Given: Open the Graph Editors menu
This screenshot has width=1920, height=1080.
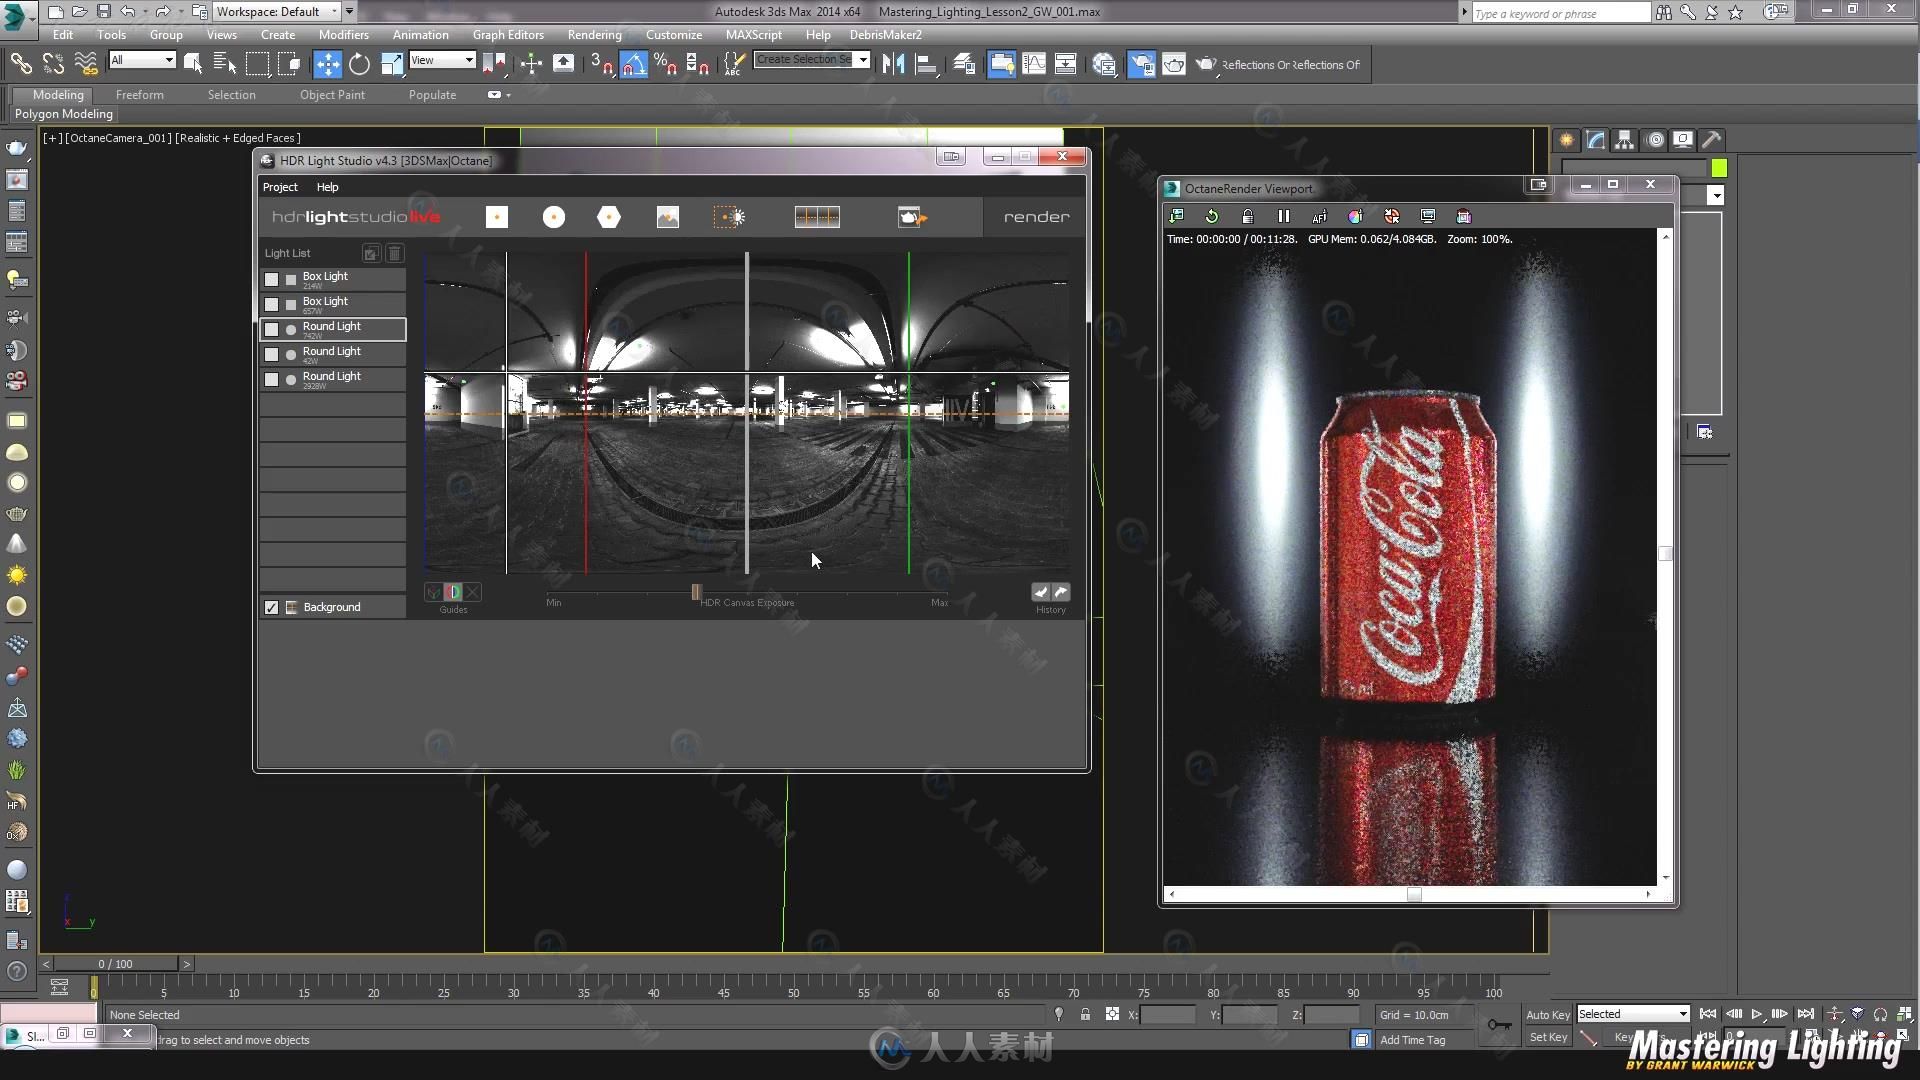Looking at the screenshot, I should click(508, 34).
